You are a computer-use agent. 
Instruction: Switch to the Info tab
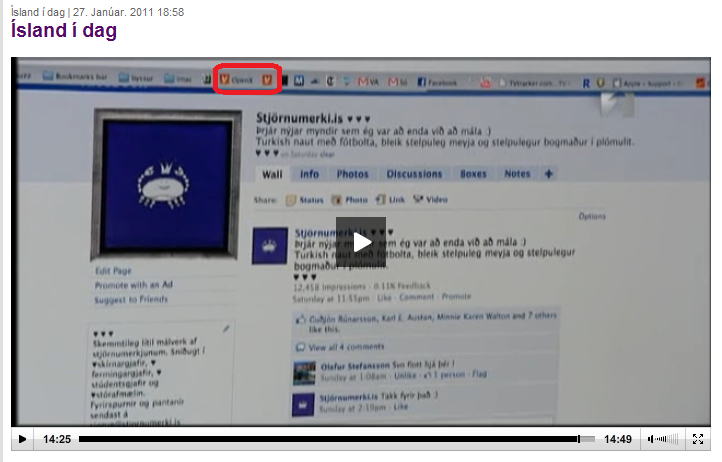310,174
